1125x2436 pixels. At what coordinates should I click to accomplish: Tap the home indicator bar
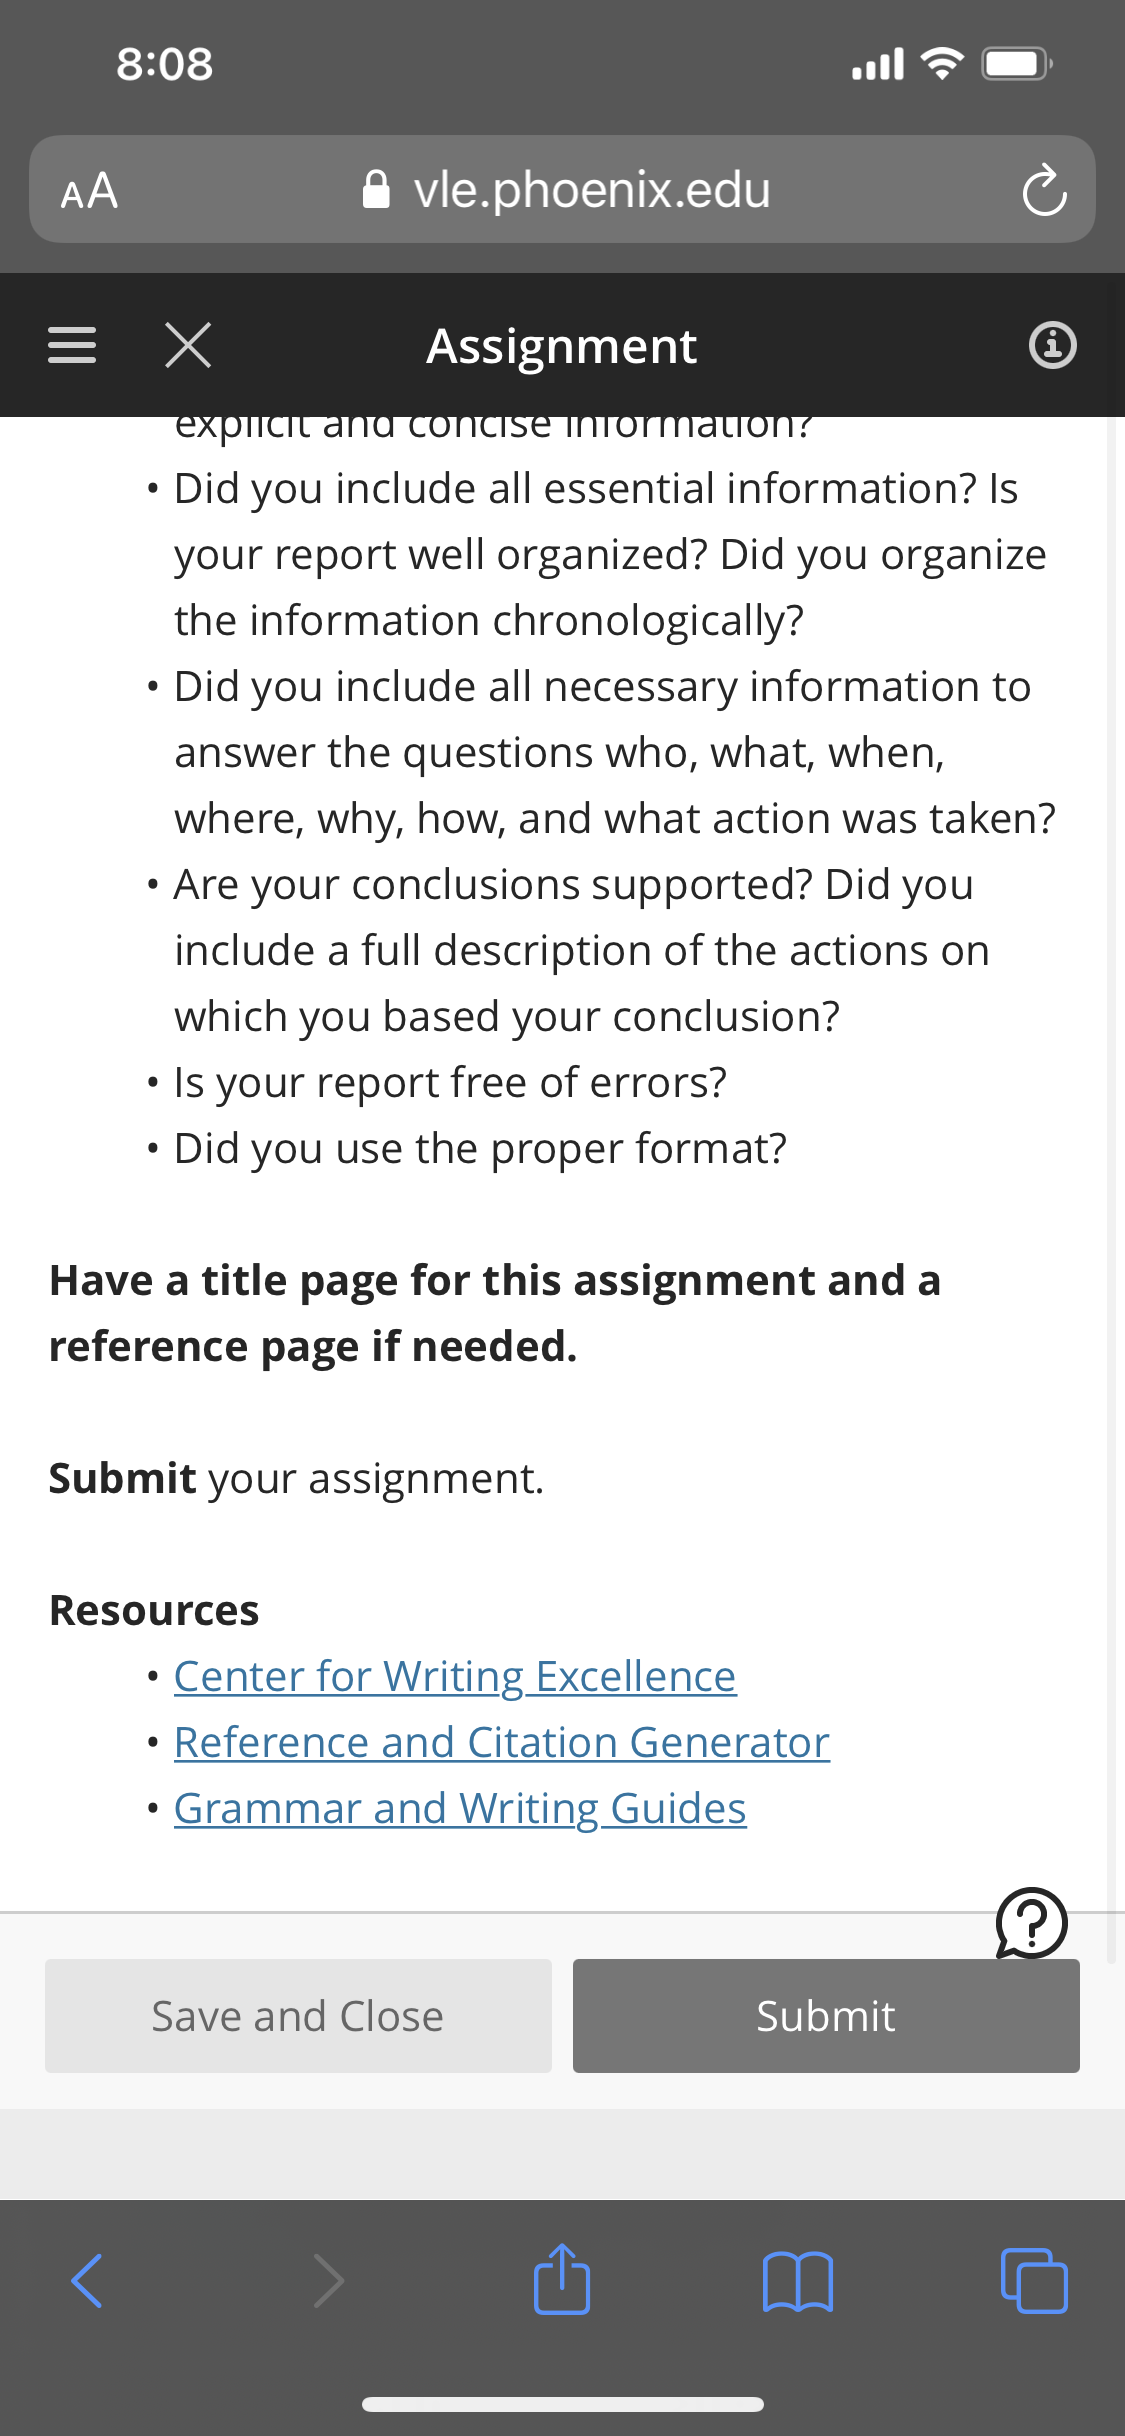(x=562, y=2404)
